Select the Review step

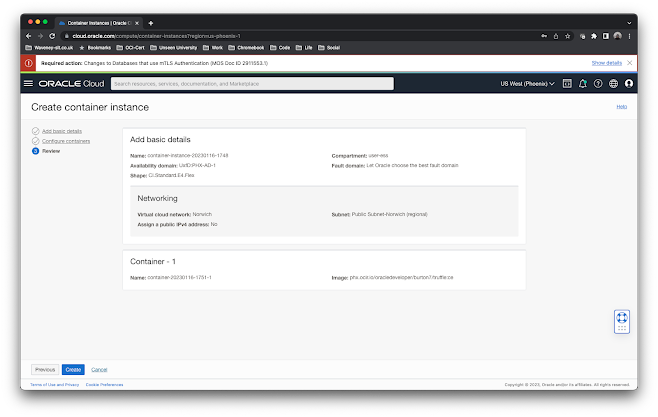(x=51, y=151)
